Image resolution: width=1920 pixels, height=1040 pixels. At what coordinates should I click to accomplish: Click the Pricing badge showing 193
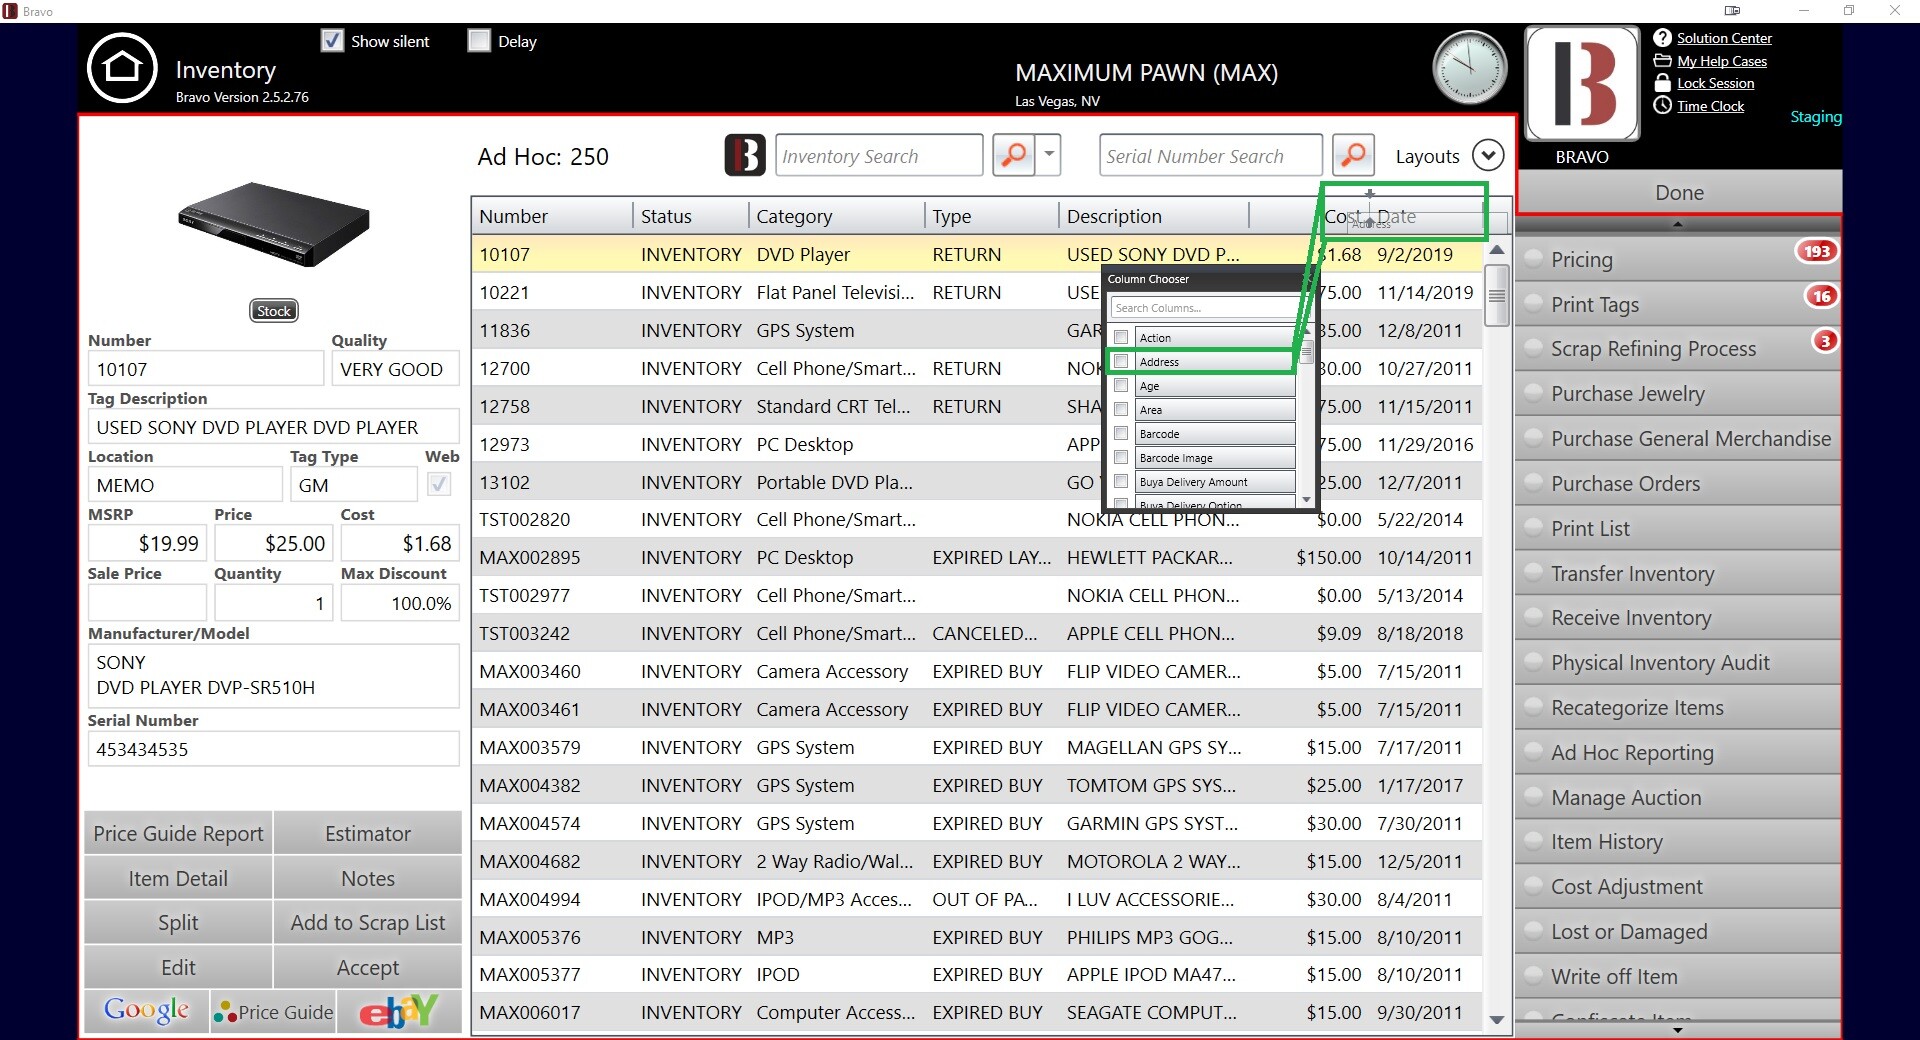tap(1817, 252)
